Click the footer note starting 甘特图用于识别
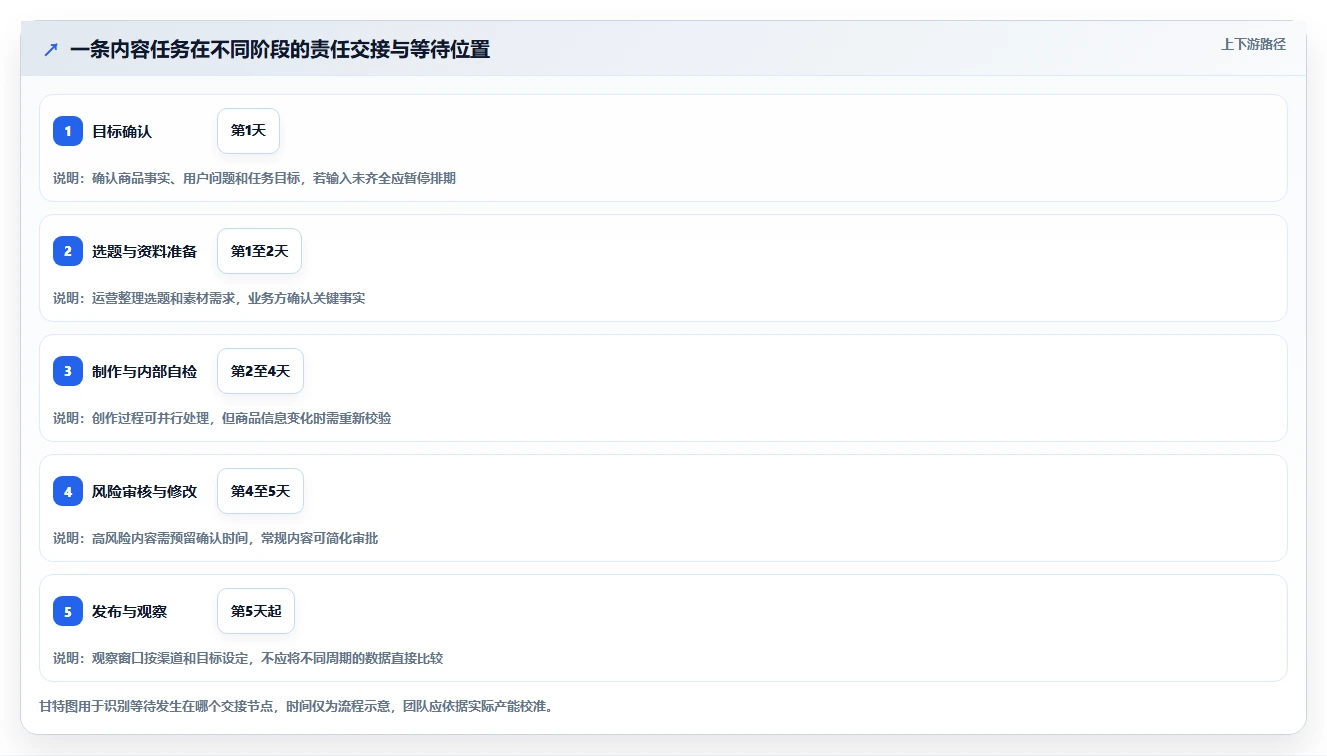This screenshot has height=756, width=1327. tap(296, 706)
